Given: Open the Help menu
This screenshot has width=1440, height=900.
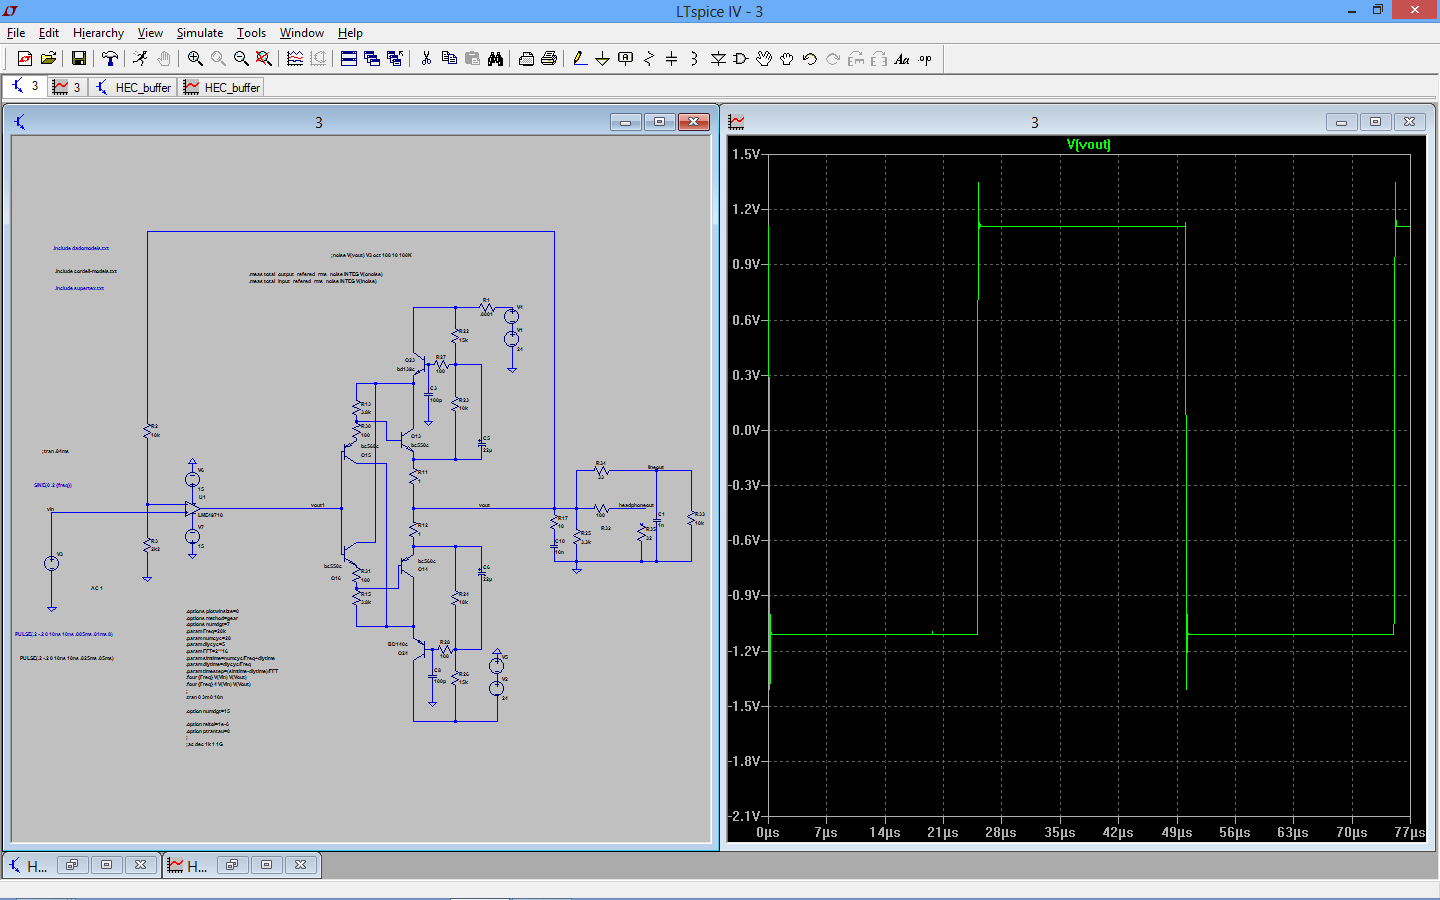Looking at the screenshot, I should [350, 33].
